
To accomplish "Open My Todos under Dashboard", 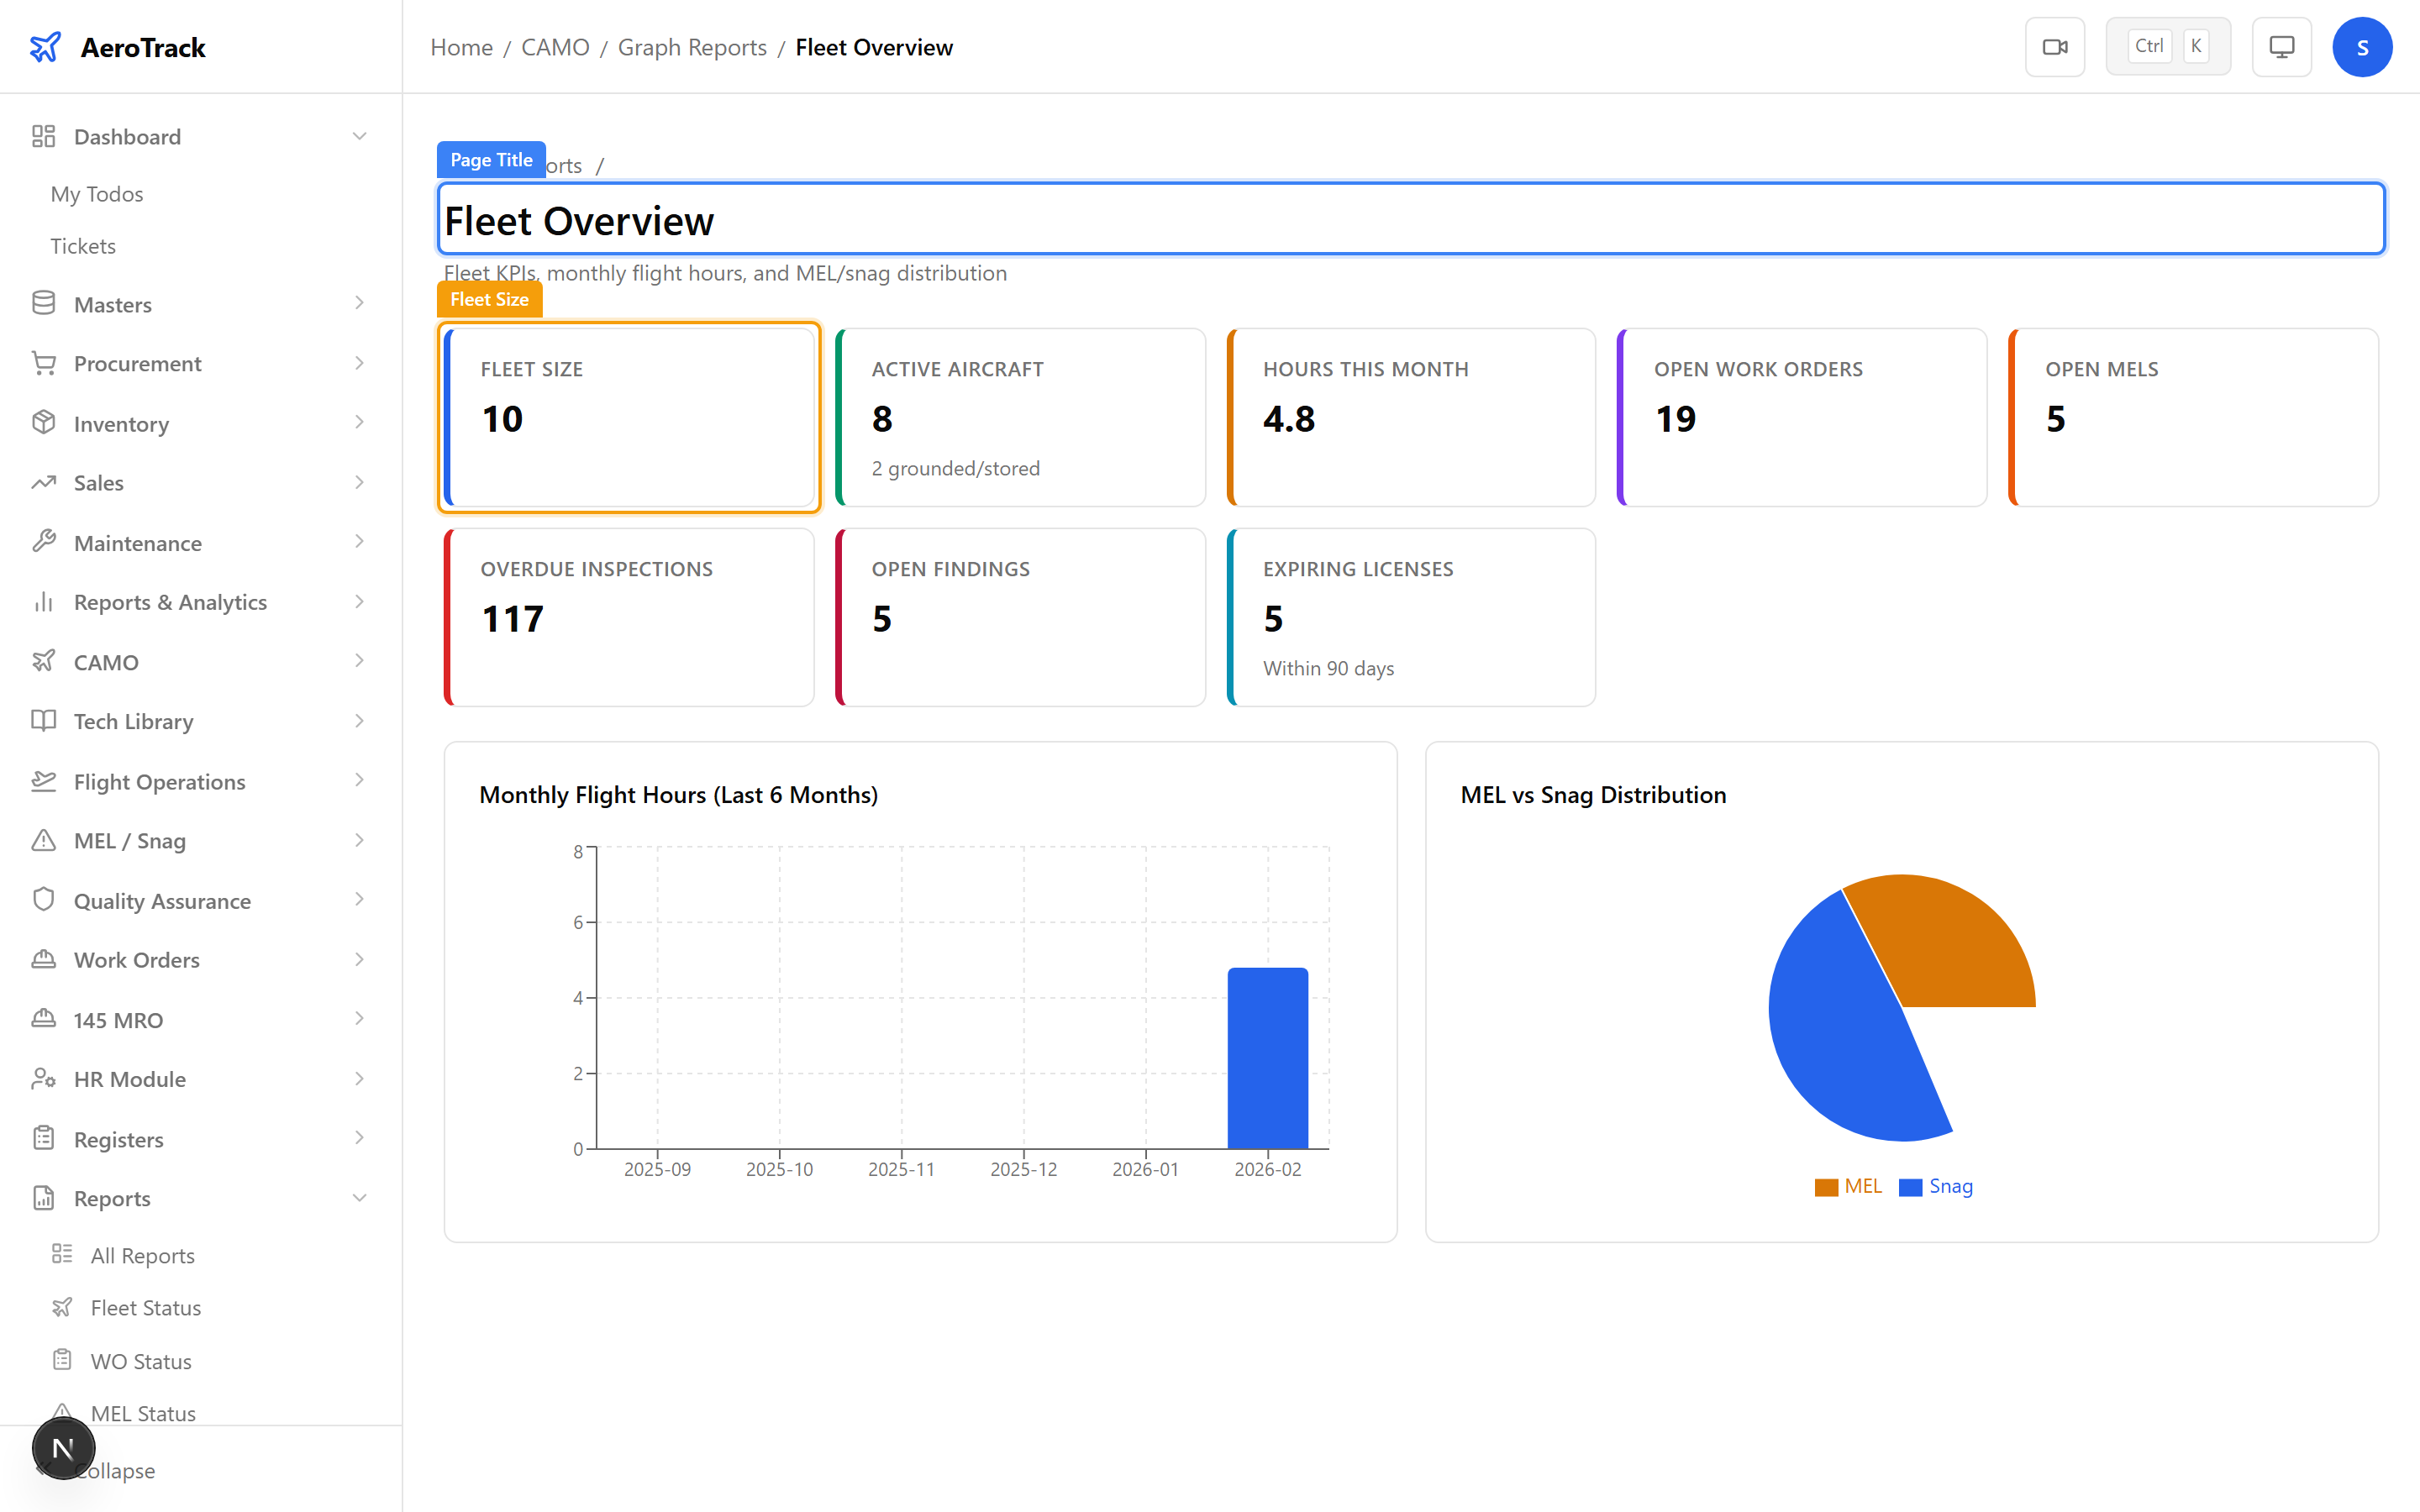I will coord(97,194).
